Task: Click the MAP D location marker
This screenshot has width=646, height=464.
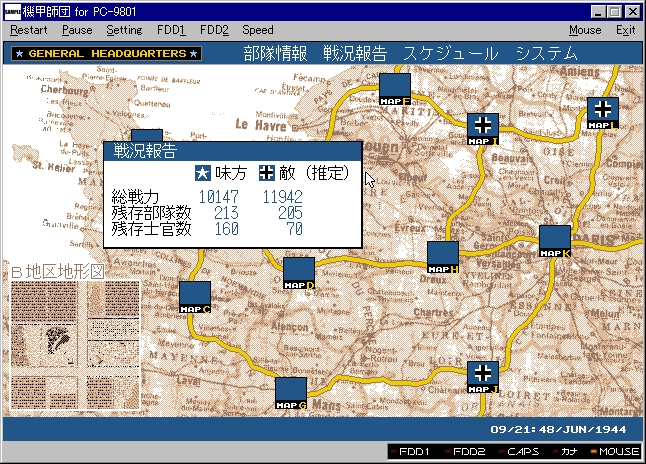Action: pos(298,272)
